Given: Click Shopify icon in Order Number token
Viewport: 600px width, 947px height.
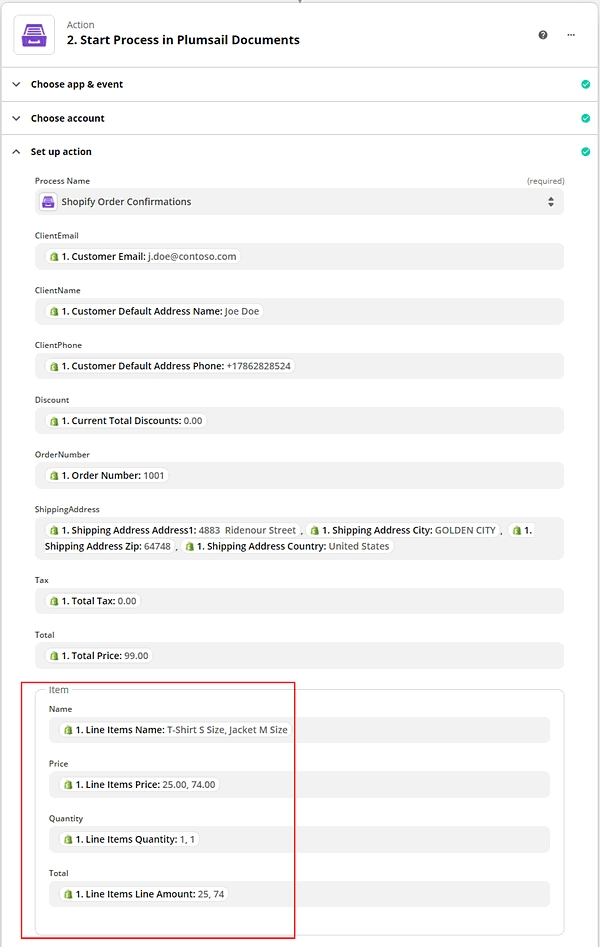Looking at the screenshot, I should click(x=54, y=476).
